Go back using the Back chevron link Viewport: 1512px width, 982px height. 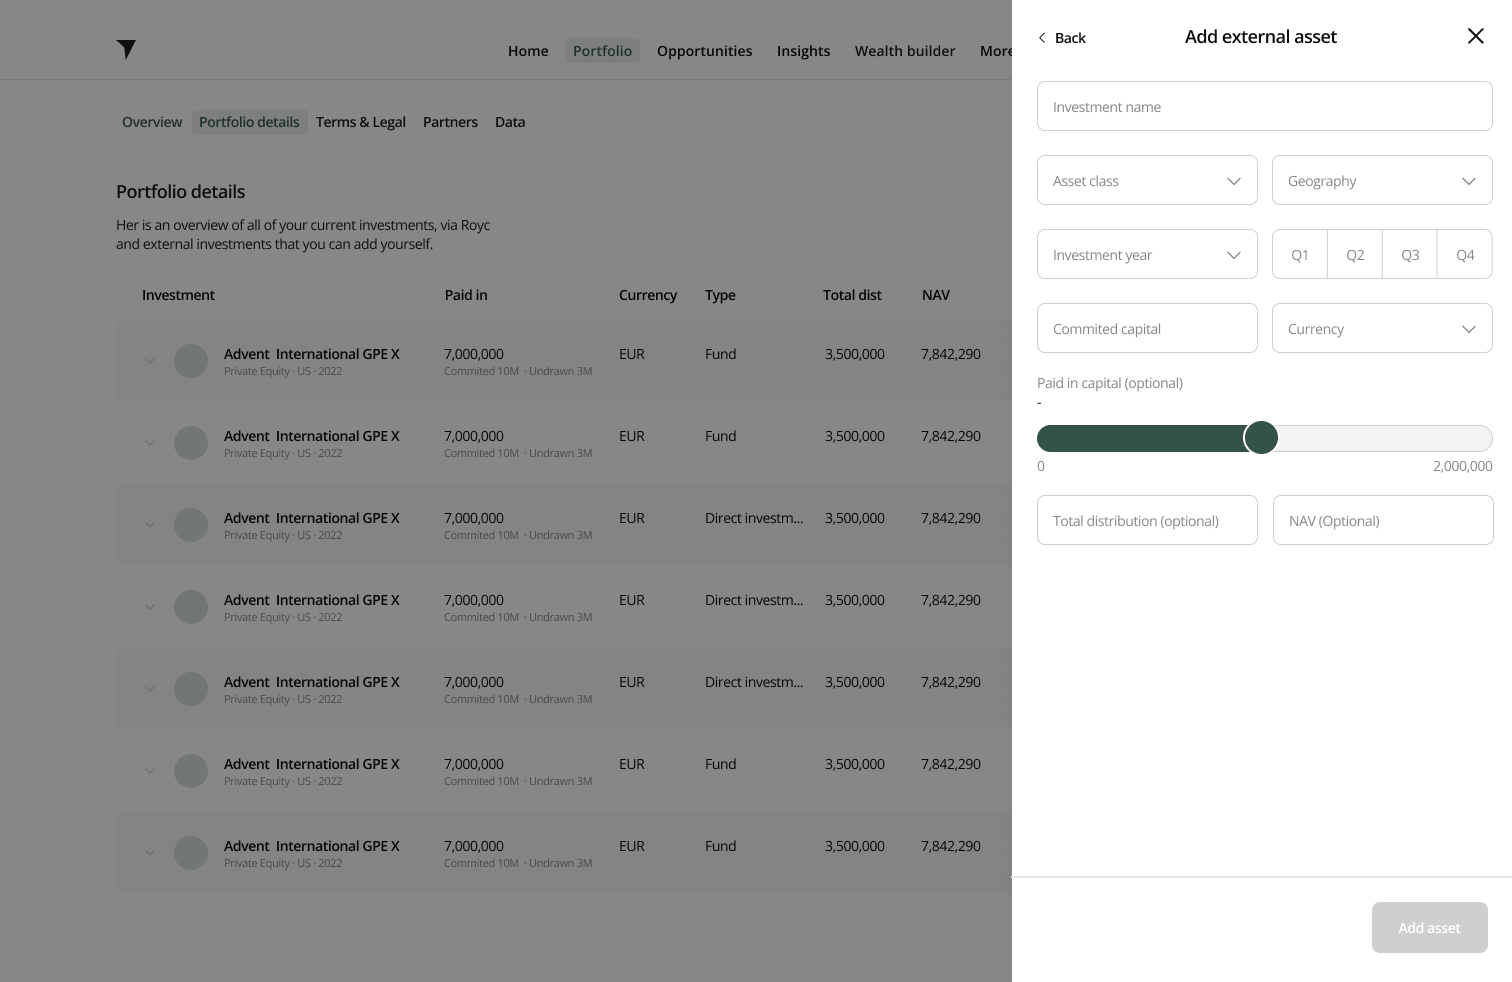[1061, 38]
